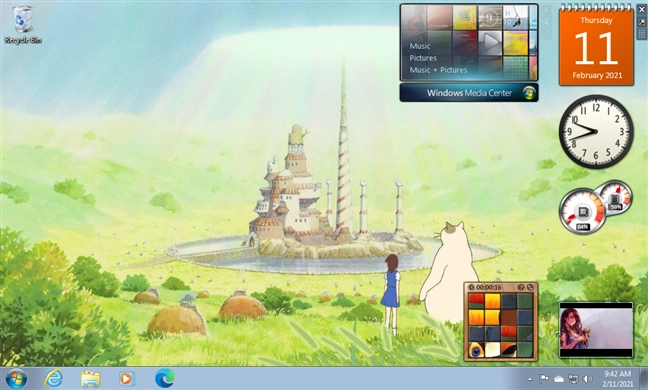Image resolution: width=648 pixels, height=390 pixels.
Task: Pause the picture puzzle timer
Action: click(x=471, y=287)
